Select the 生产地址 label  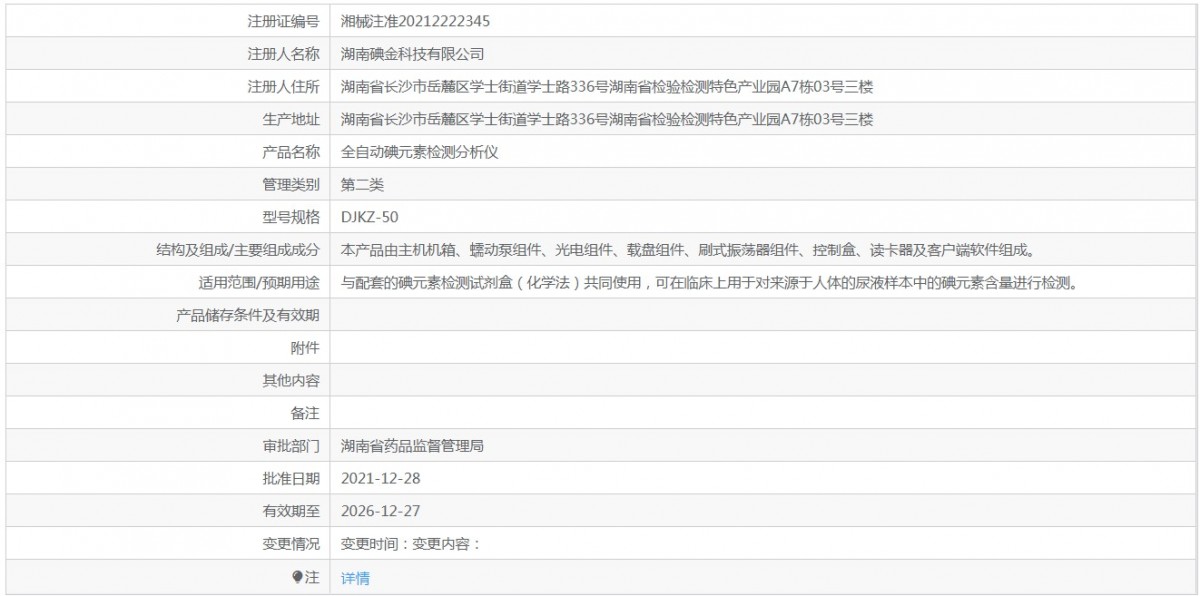coord(291,119)
